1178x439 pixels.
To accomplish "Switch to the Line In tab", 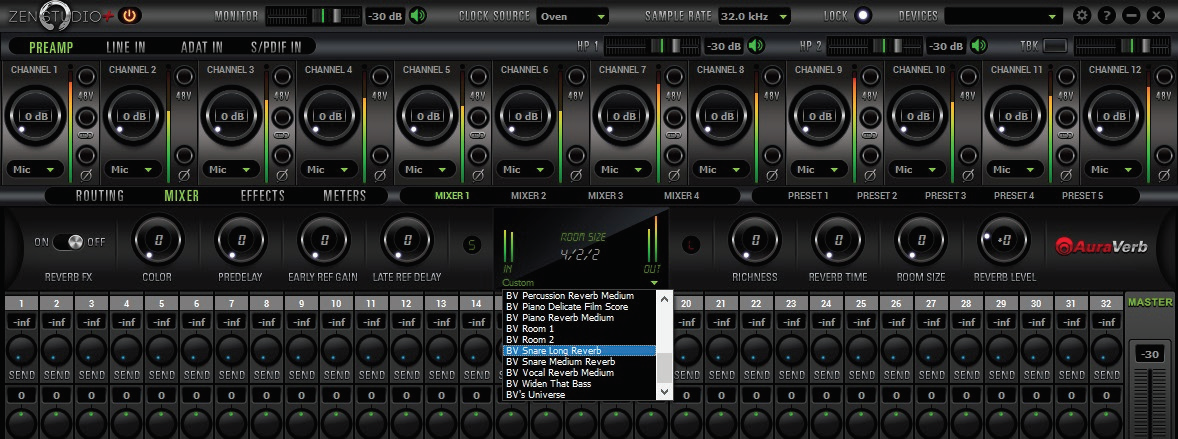I will [x=125, y=47].
